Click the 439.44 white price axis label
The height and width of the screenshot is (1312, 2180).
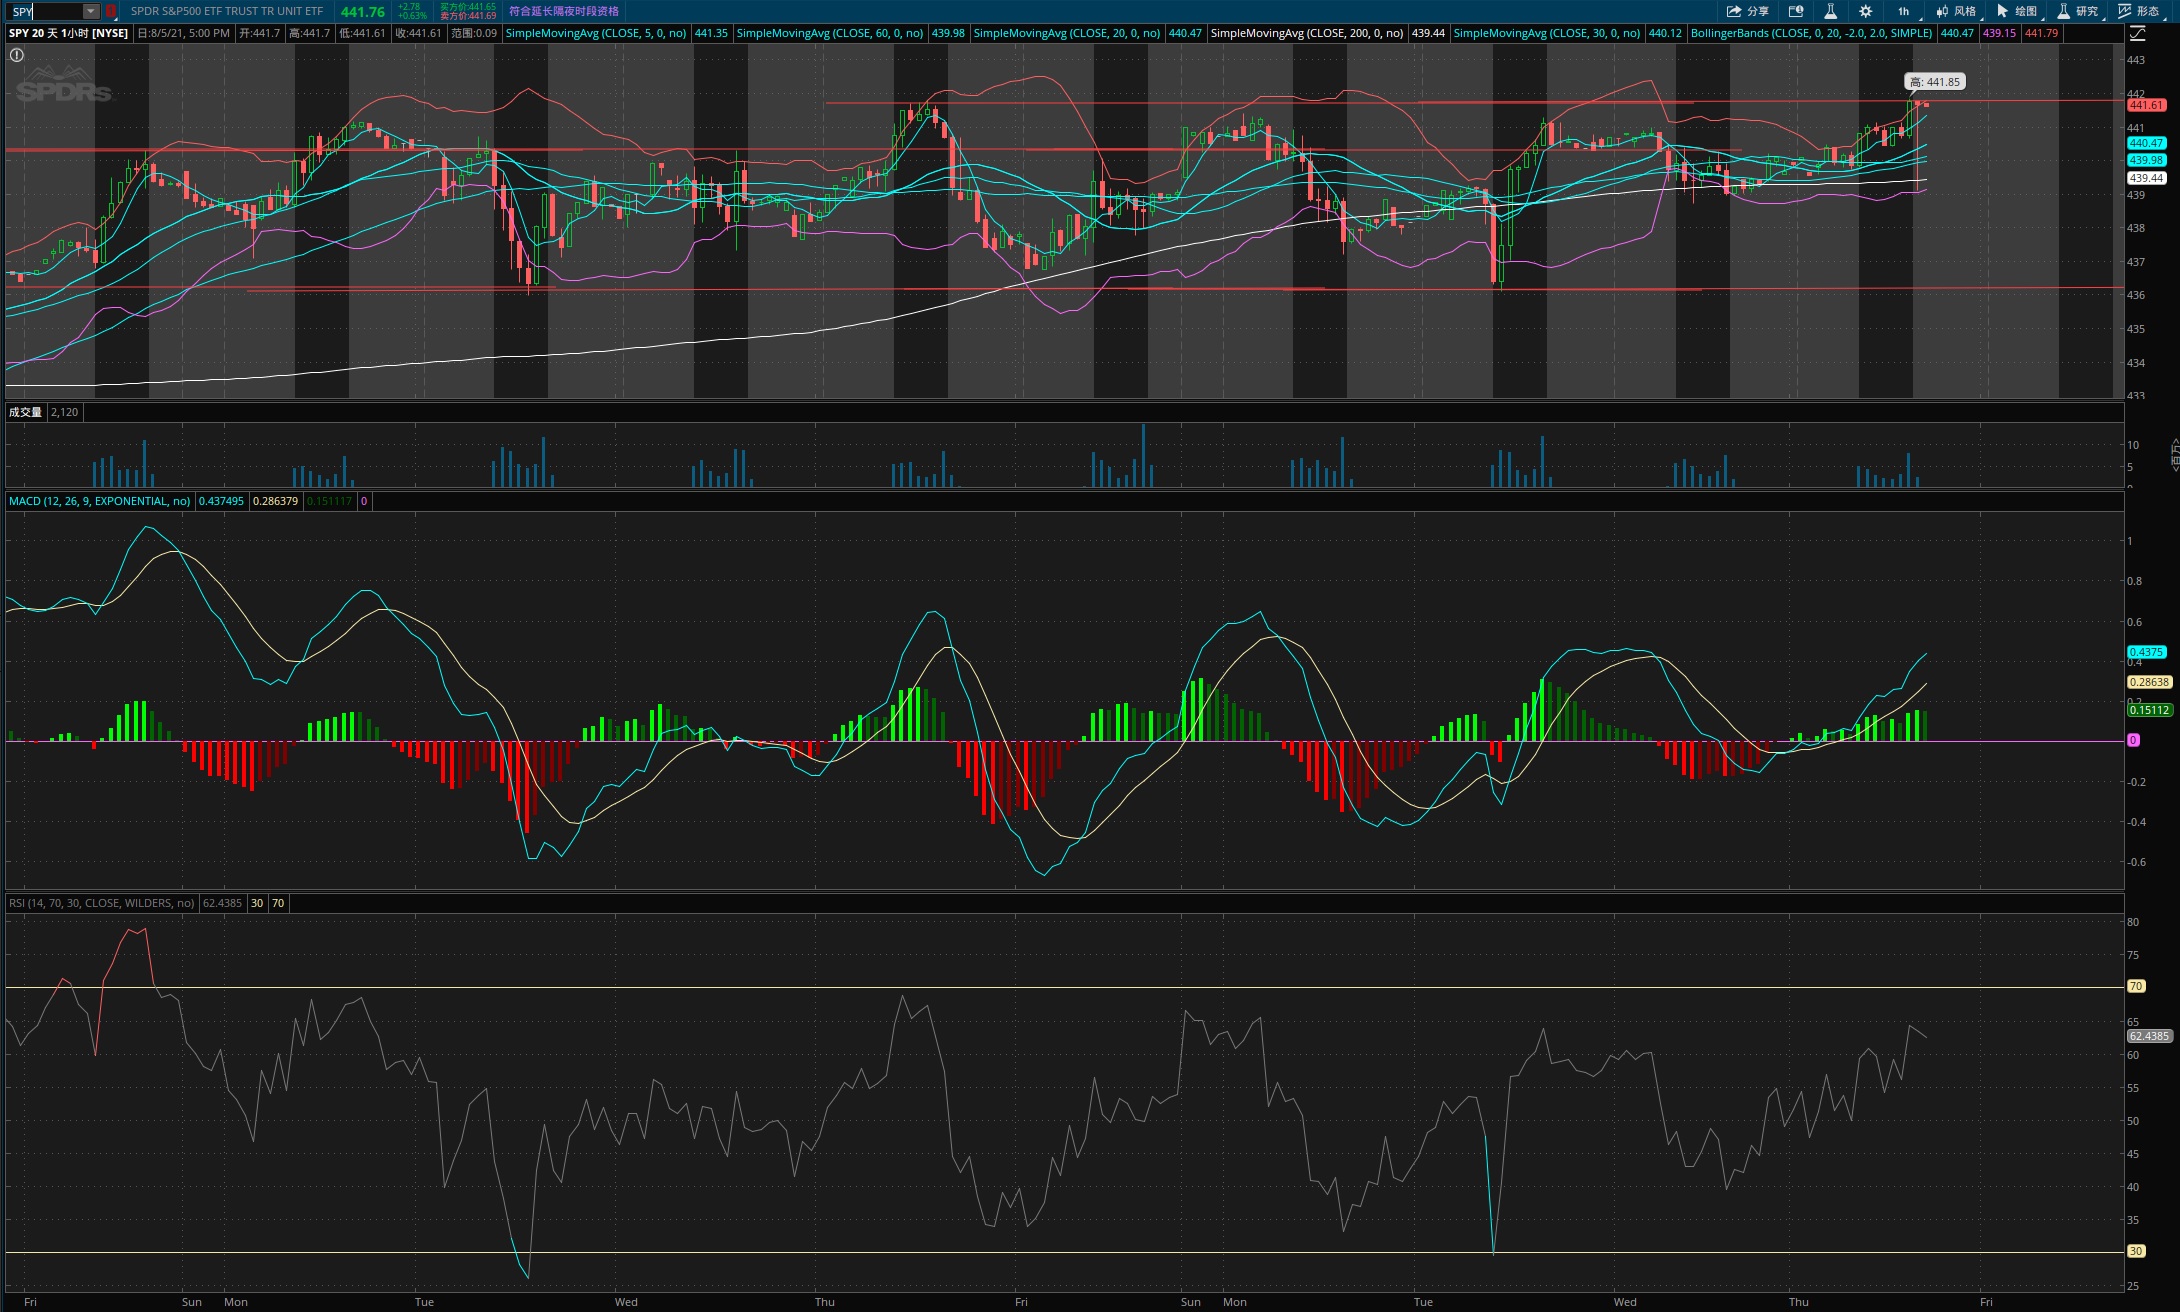click(x=2146, y=178)
